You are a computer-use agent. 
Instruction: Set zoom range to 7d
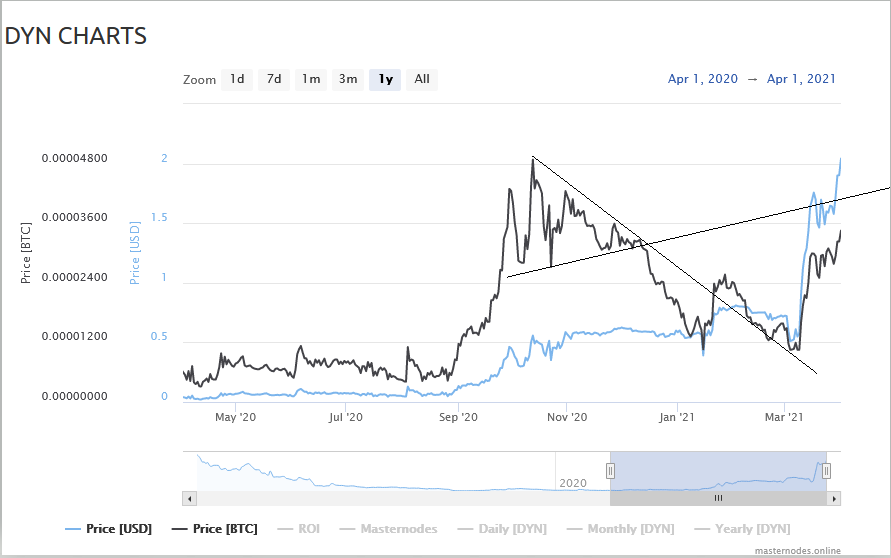click(274, 80)
